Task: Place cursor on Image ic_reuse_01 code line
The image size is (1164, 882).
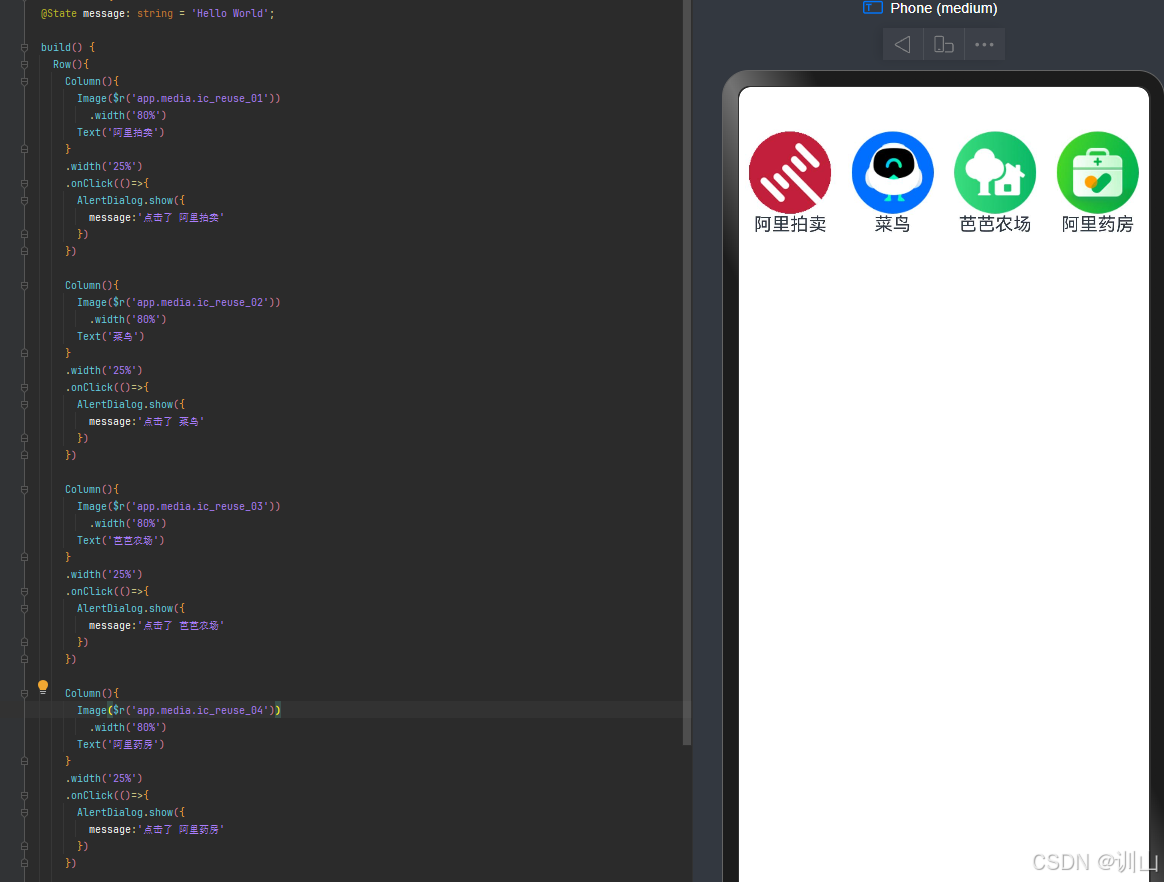Action: (x=178, y=98)
